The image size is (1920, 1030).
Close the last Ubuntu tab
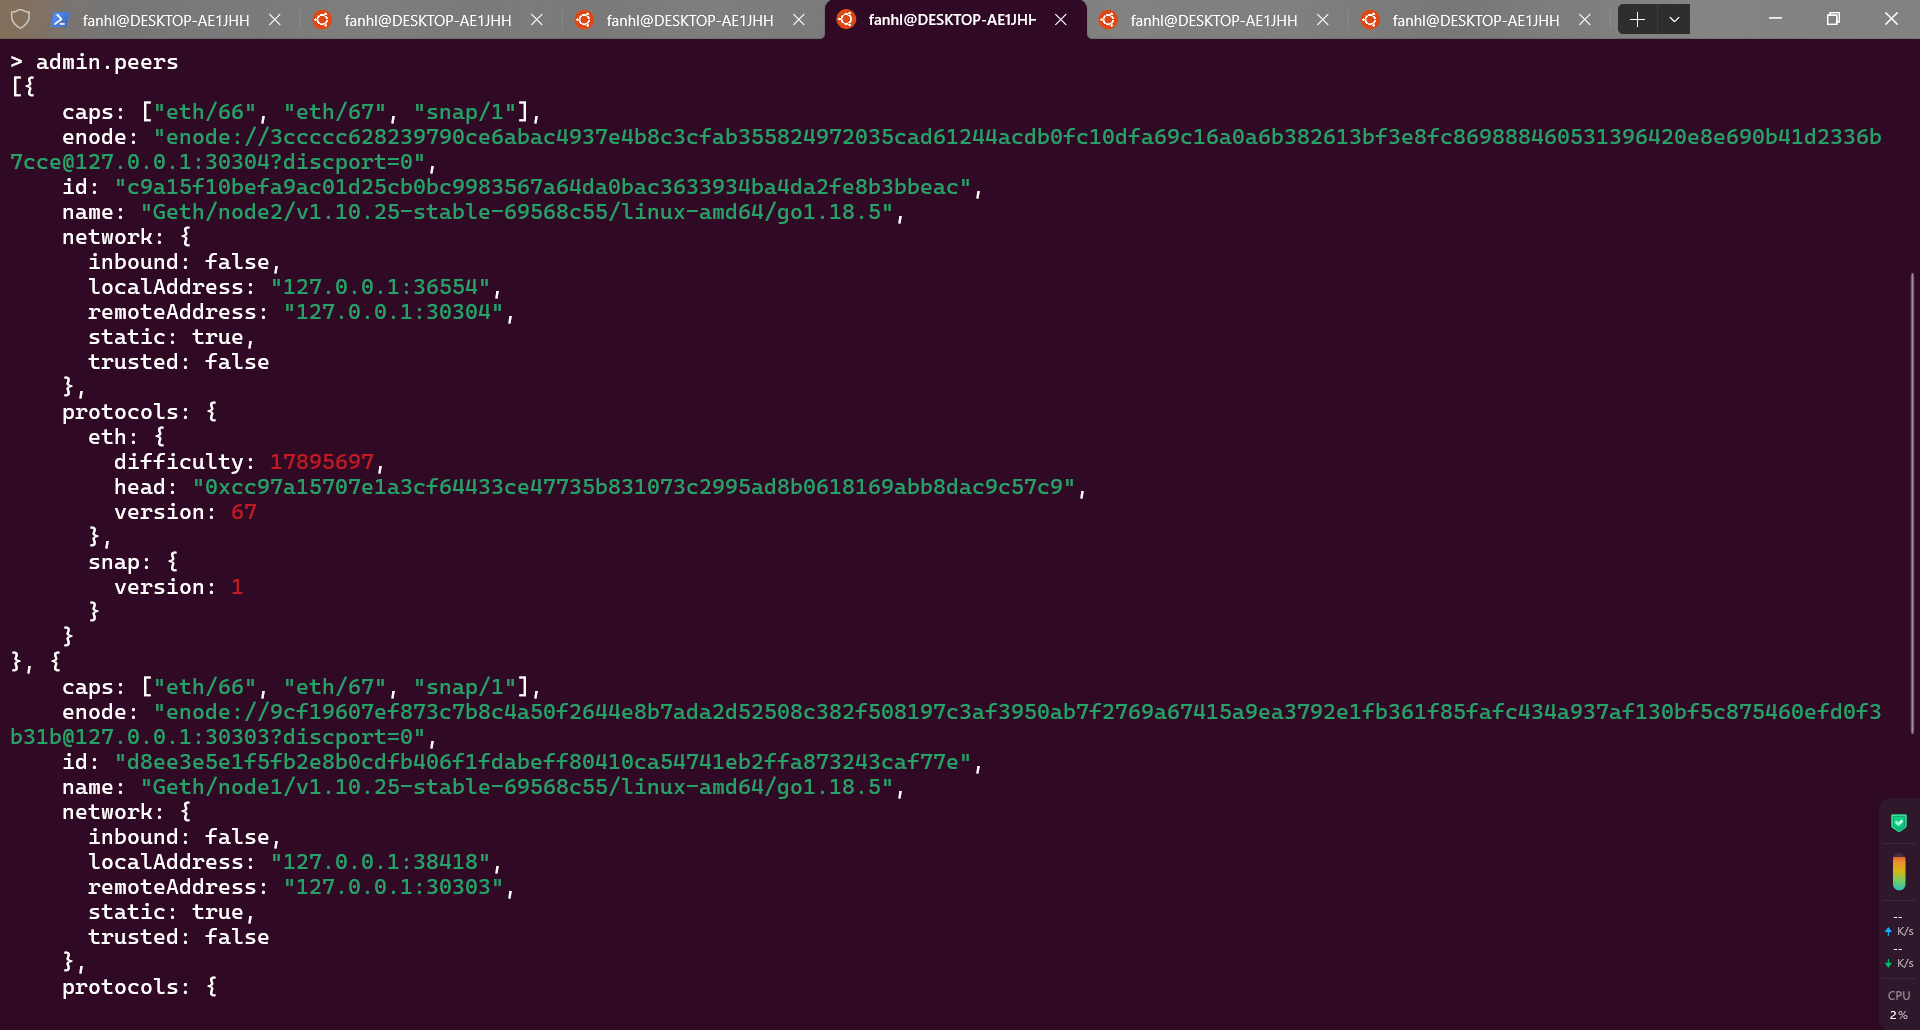click(x=1585, y=20)
